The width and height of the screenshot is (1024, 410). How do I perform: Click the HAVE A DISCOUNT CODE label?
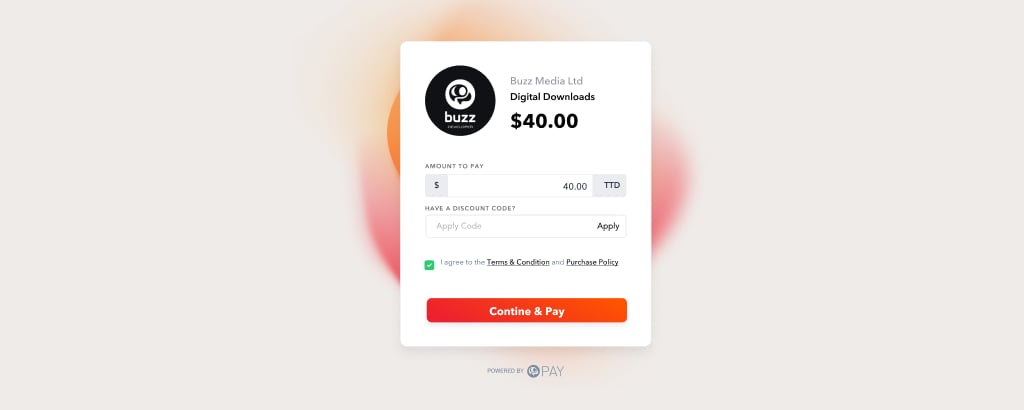(x=470, y=208)
